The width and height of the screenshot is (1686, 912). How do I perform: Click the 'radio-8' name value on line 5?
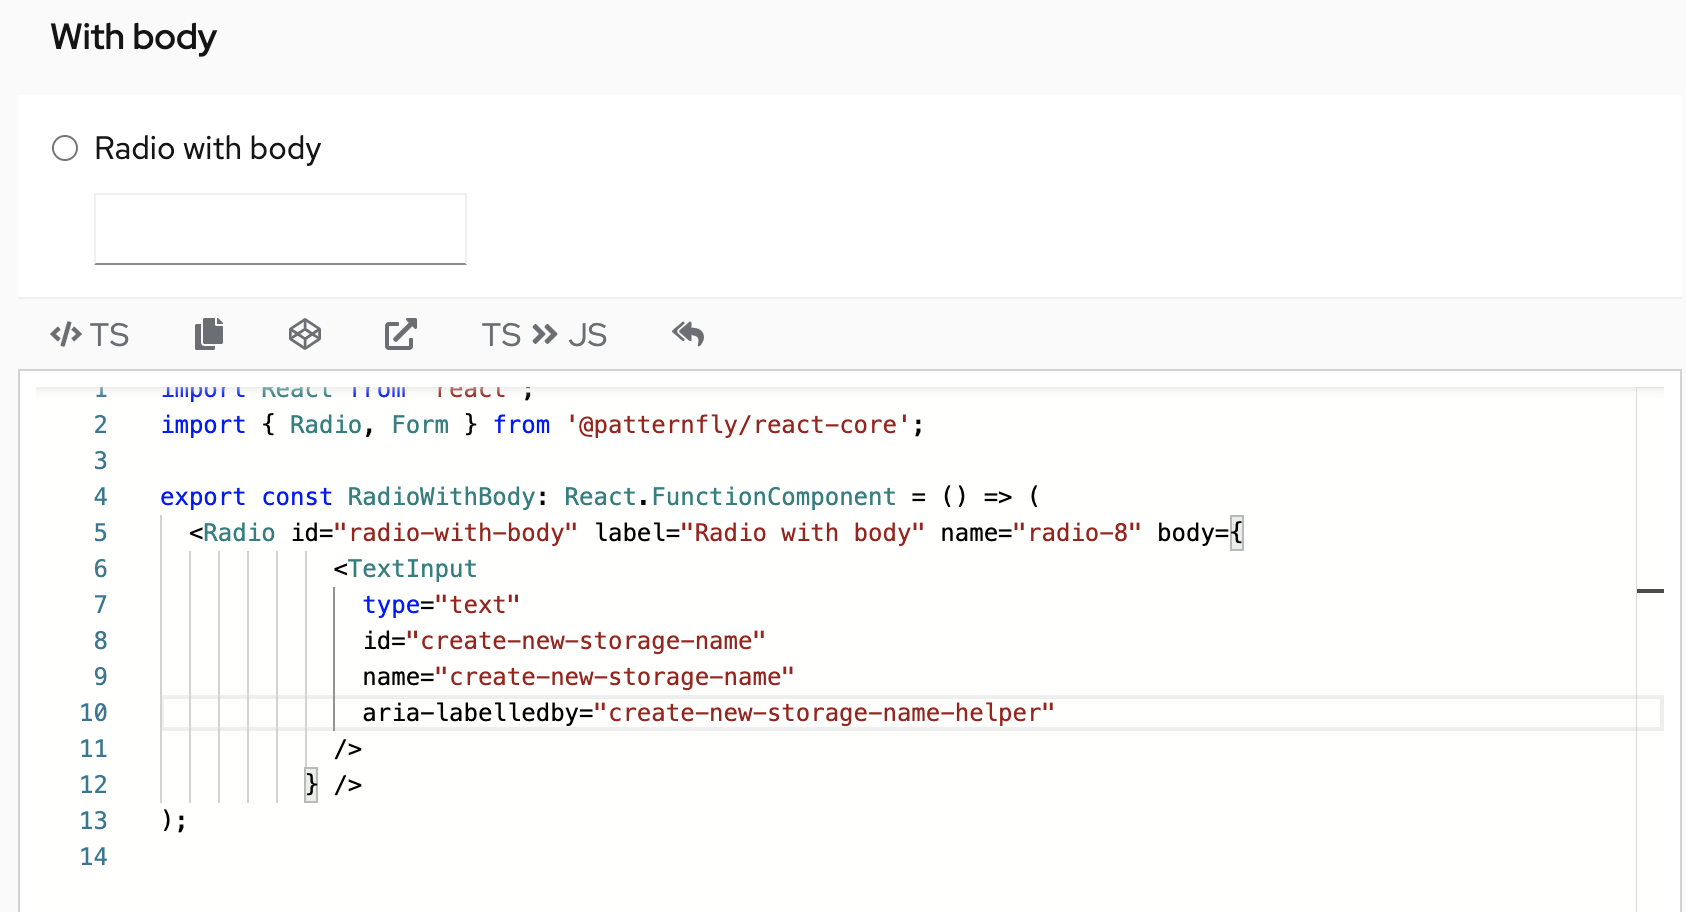[1077, 533]
